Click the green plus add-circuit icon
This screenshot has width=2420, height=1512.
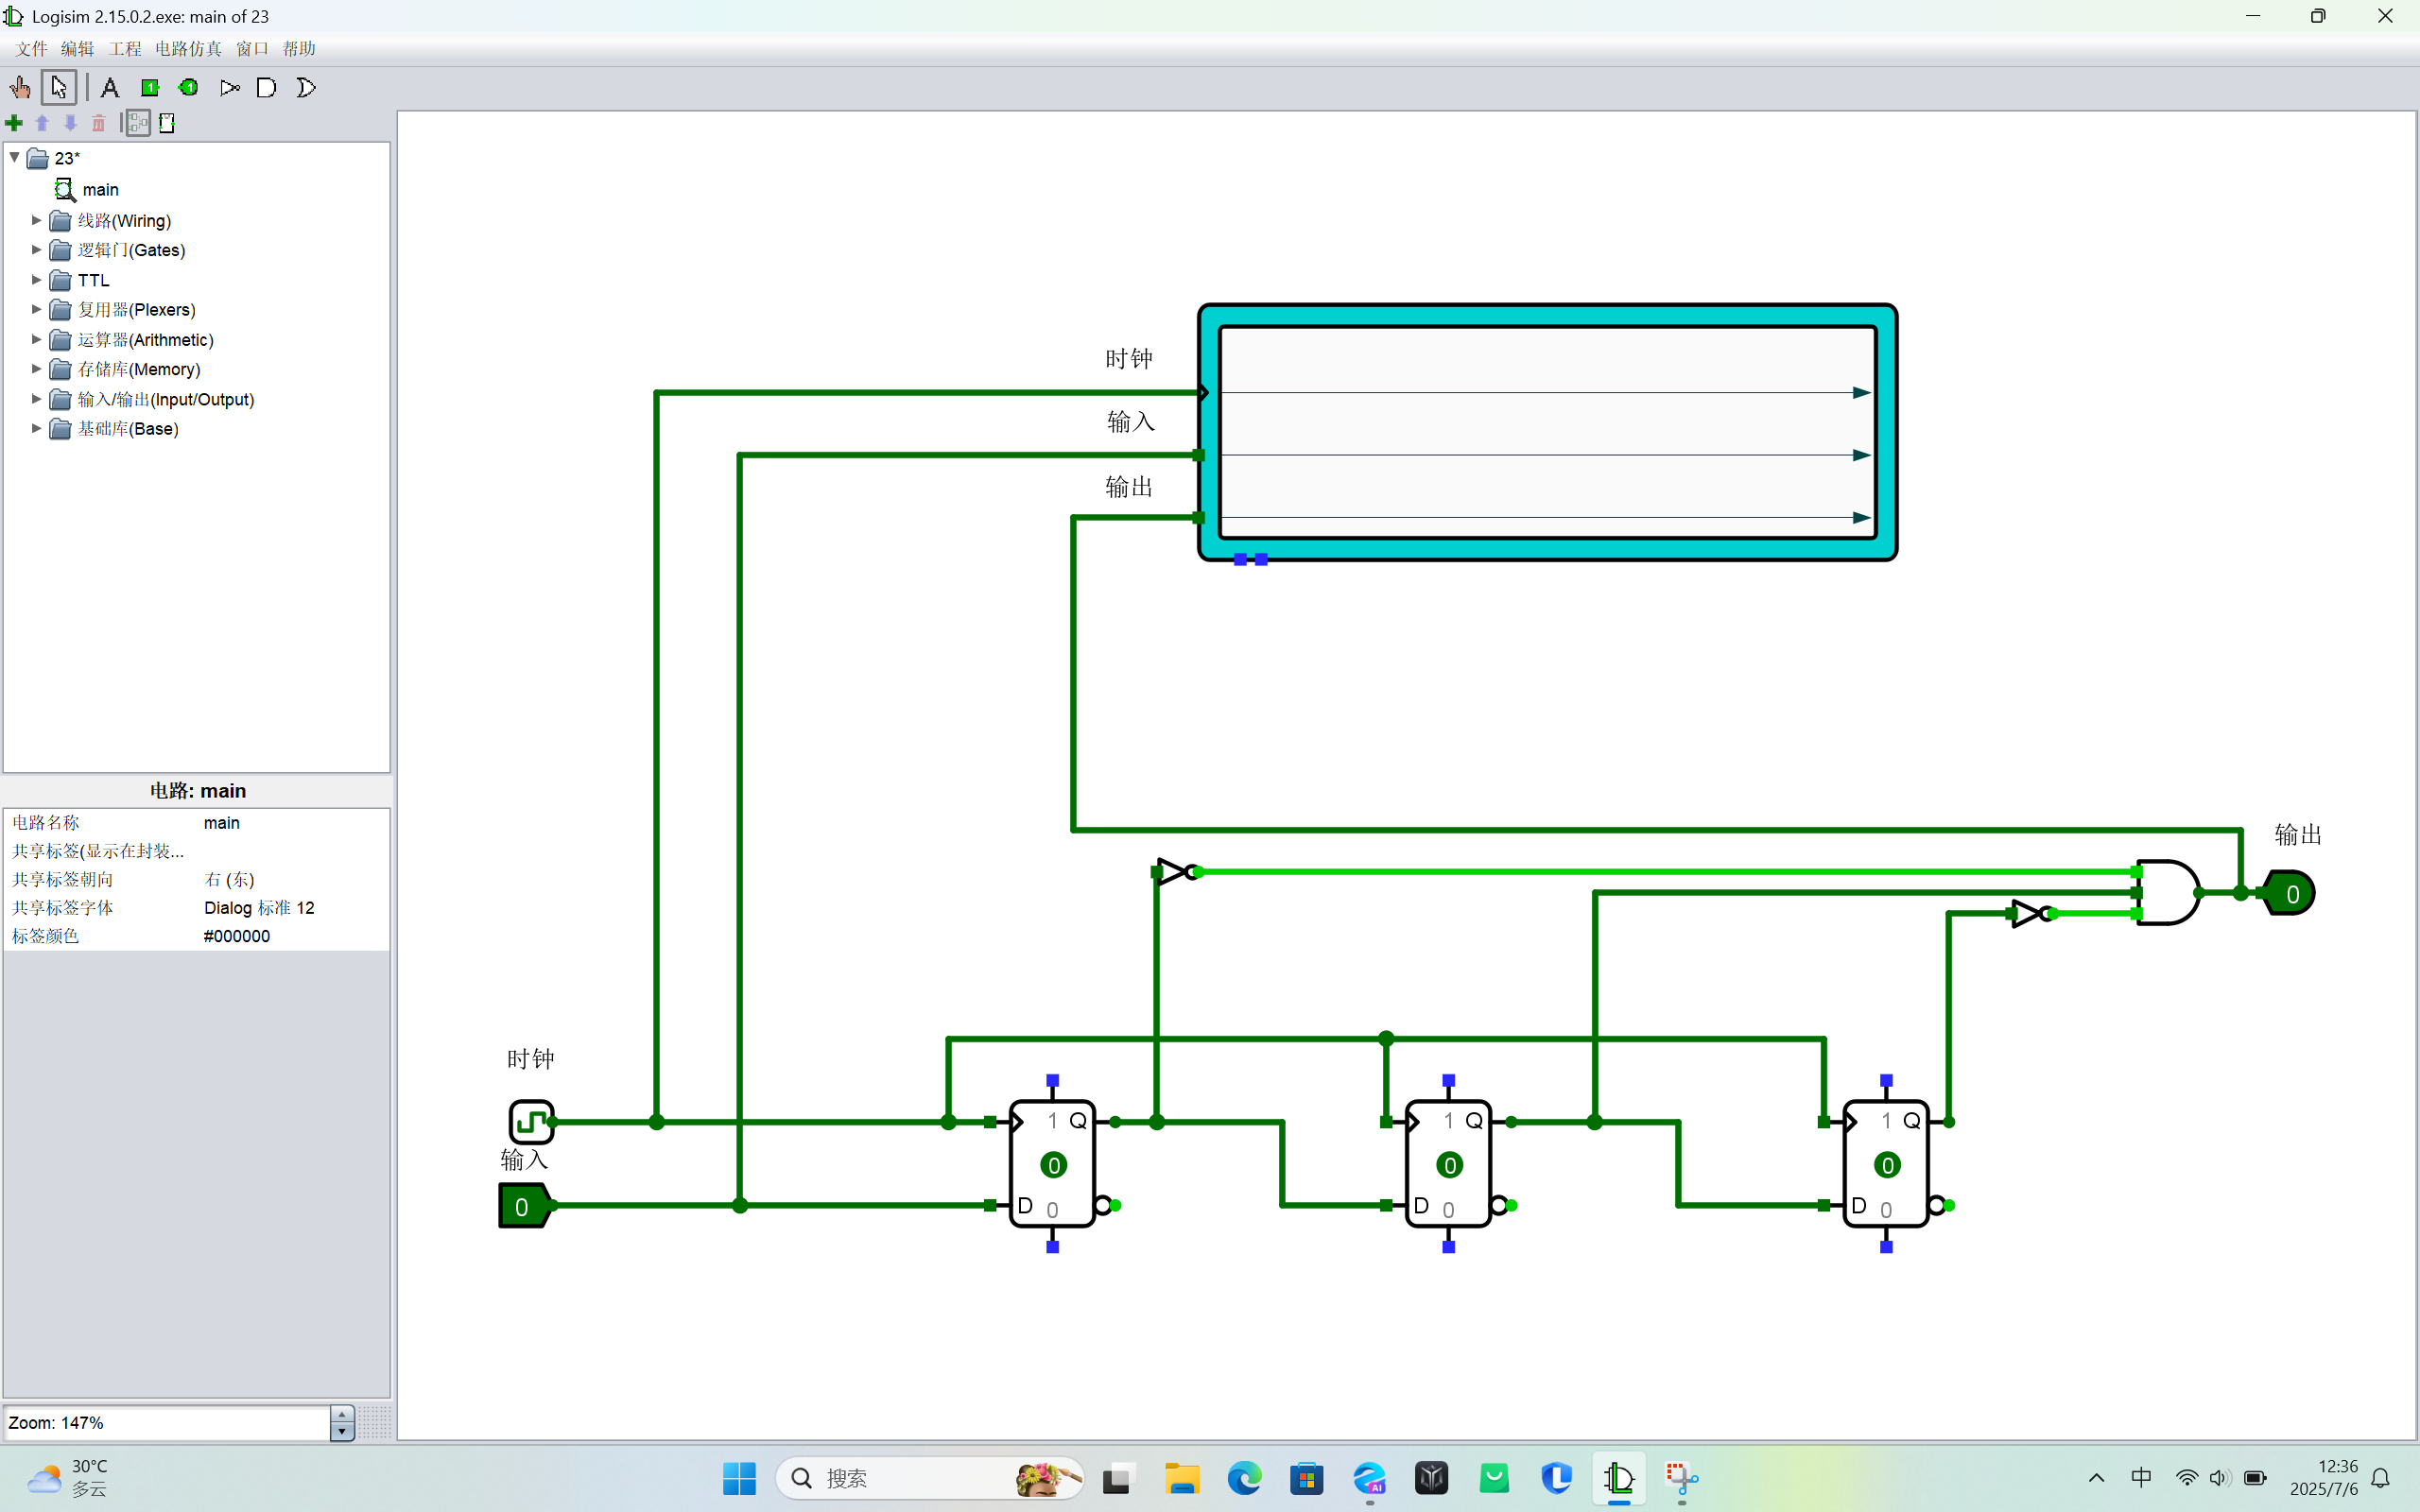tap(14, 123)
